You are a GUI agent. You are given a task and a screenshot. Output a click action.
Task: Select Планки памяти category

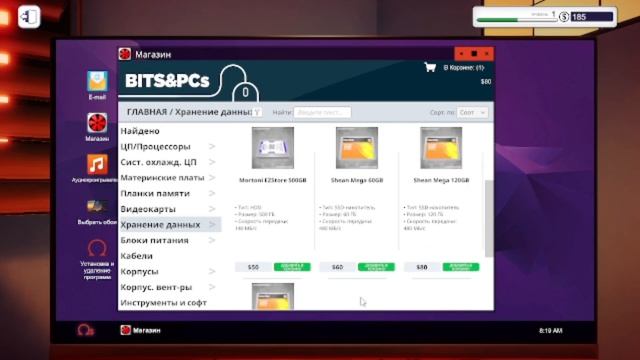155,193
